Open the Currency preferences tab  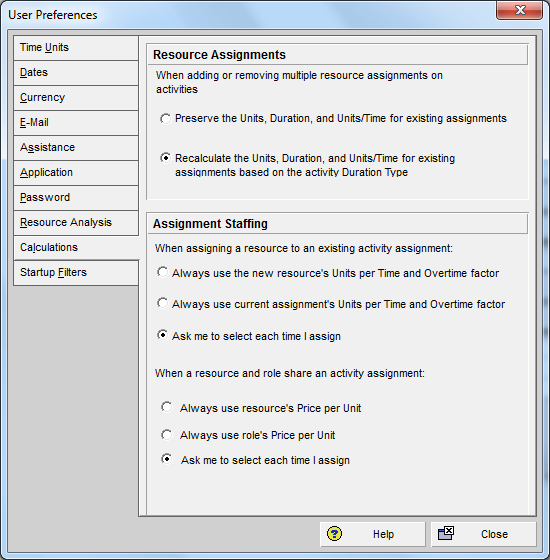tap(76, 98)
